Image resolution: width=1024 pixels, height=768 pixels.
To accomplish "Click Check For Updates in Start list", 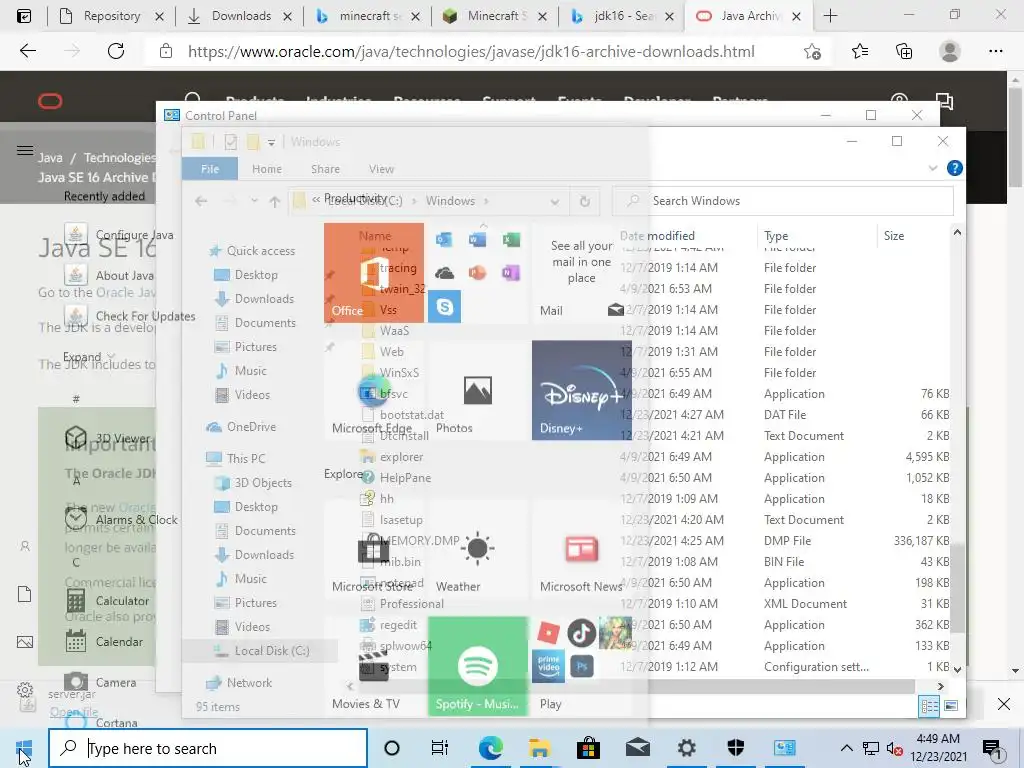I will [x=130, y=316].
